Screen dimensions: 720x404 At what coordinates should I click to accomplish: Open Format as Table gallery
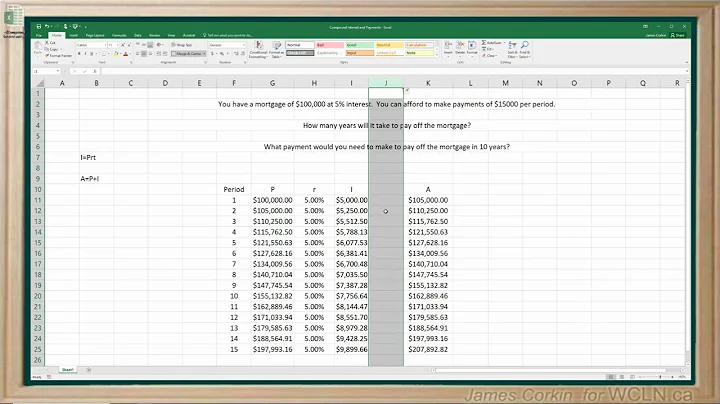point(276,50)
